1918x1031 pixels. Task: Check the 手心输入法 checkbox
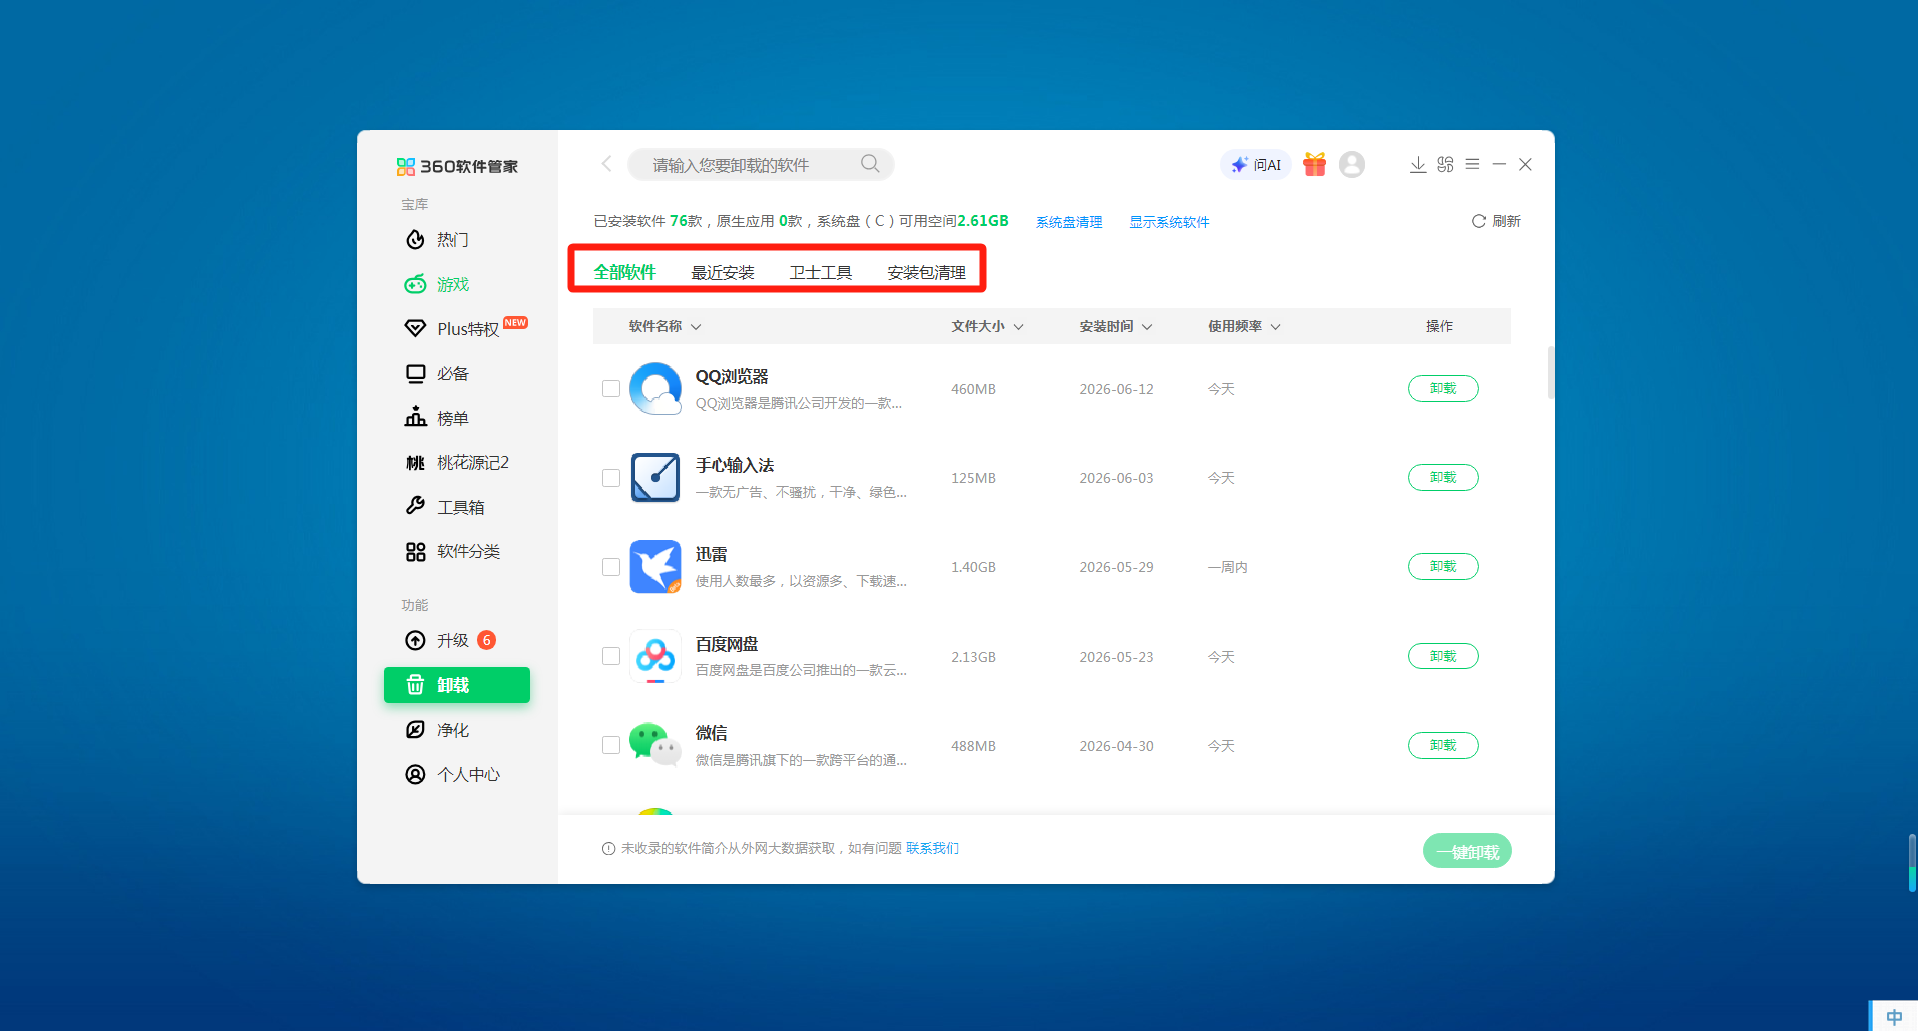(x=611, y=478)
